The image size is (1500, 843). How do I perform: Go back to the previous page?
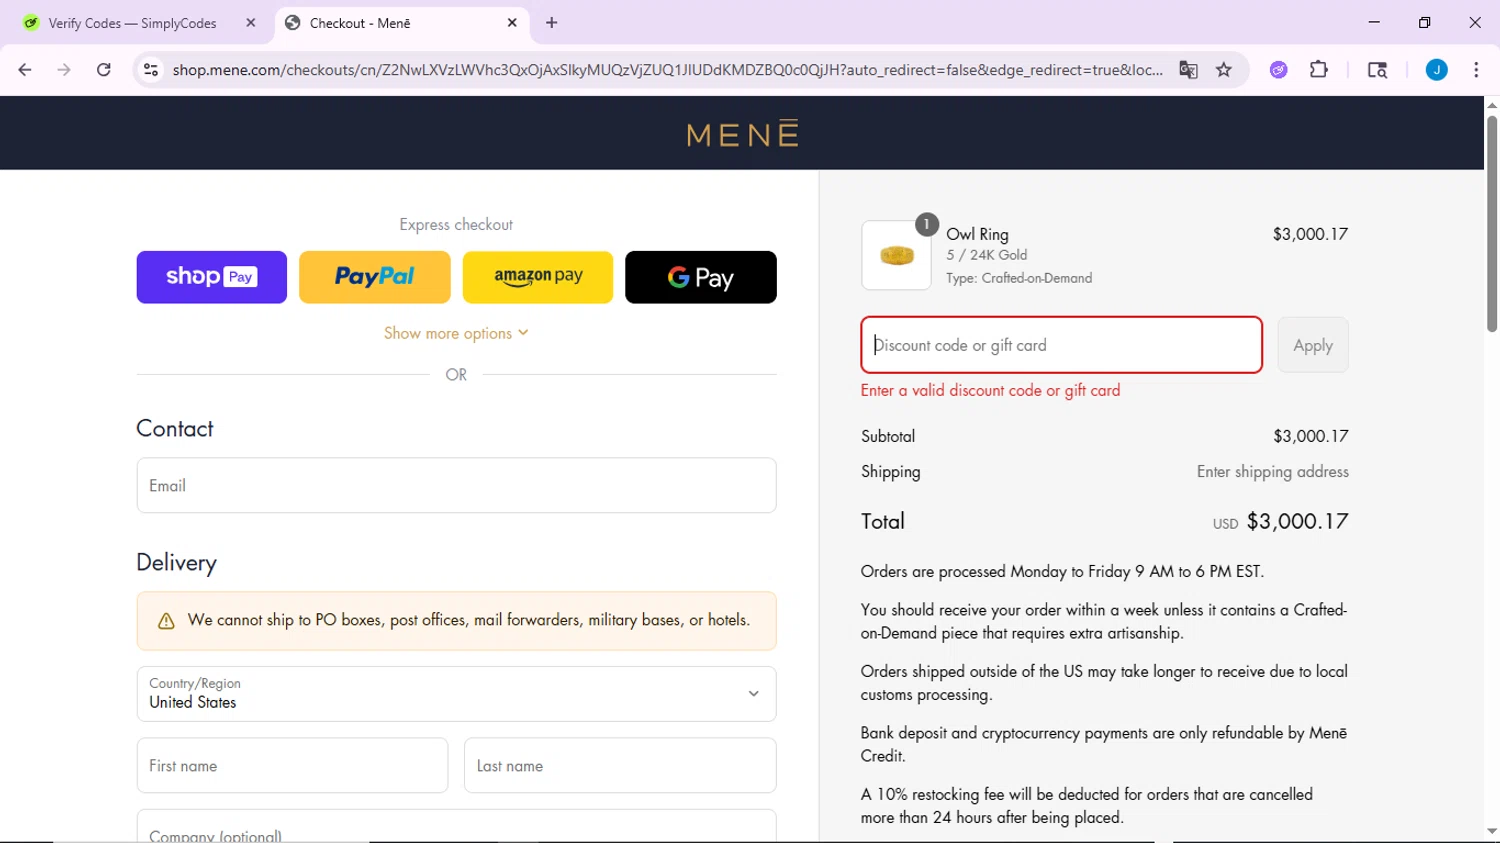[25, 70]
